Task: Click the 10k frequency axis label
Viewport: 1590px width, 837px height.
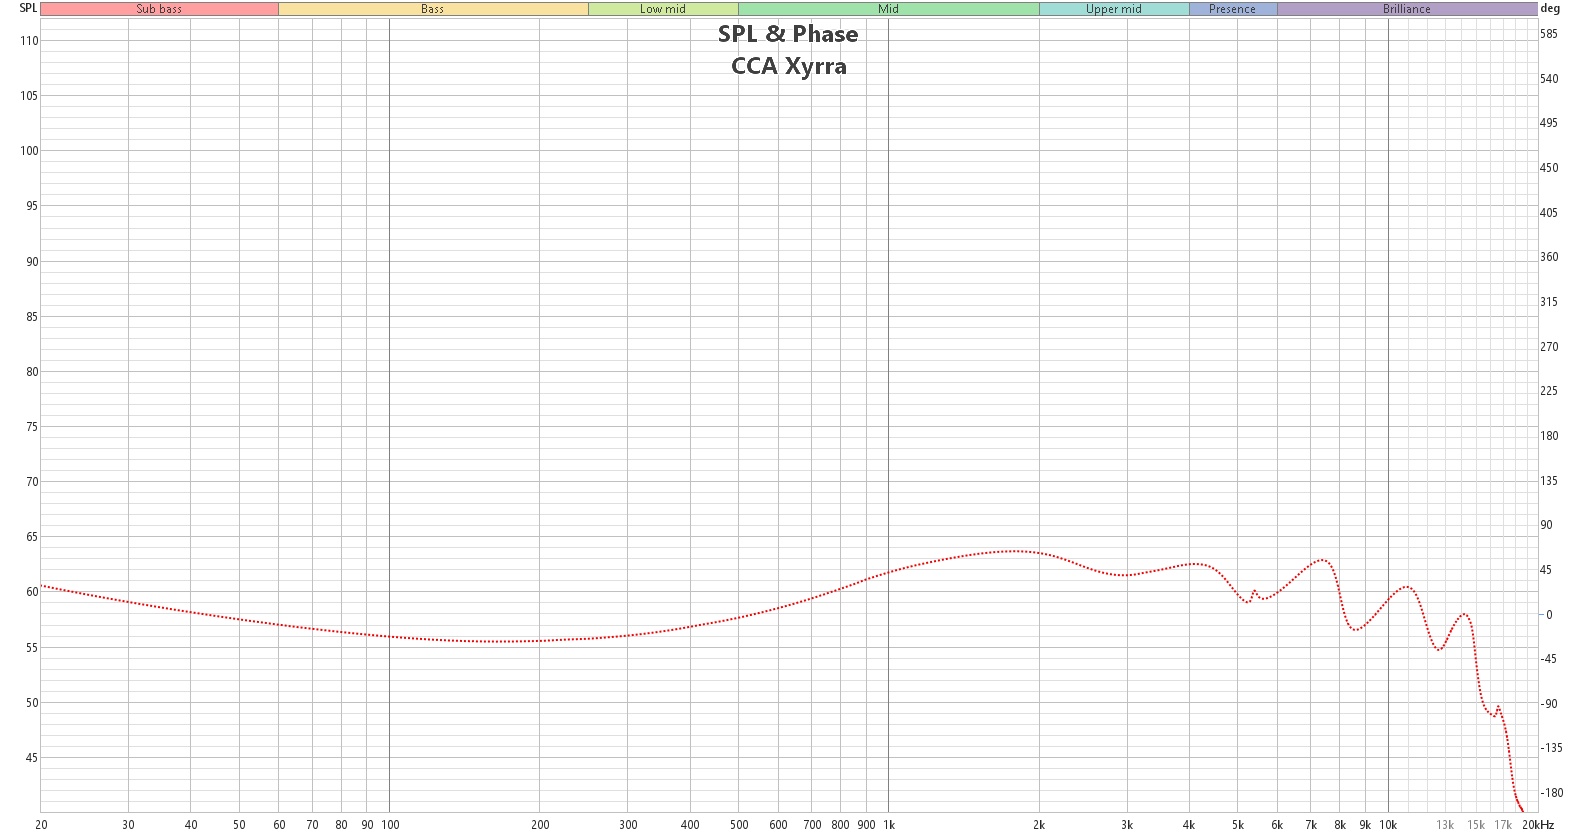Action: click(1388, 825)
